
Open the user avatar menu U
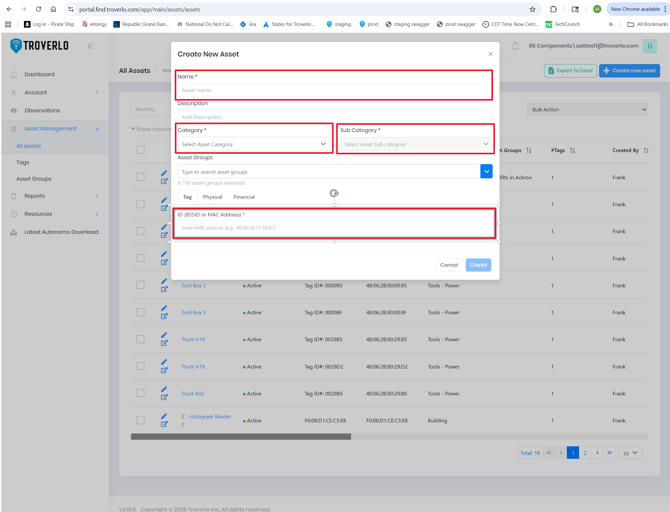[x=649, y=46]
